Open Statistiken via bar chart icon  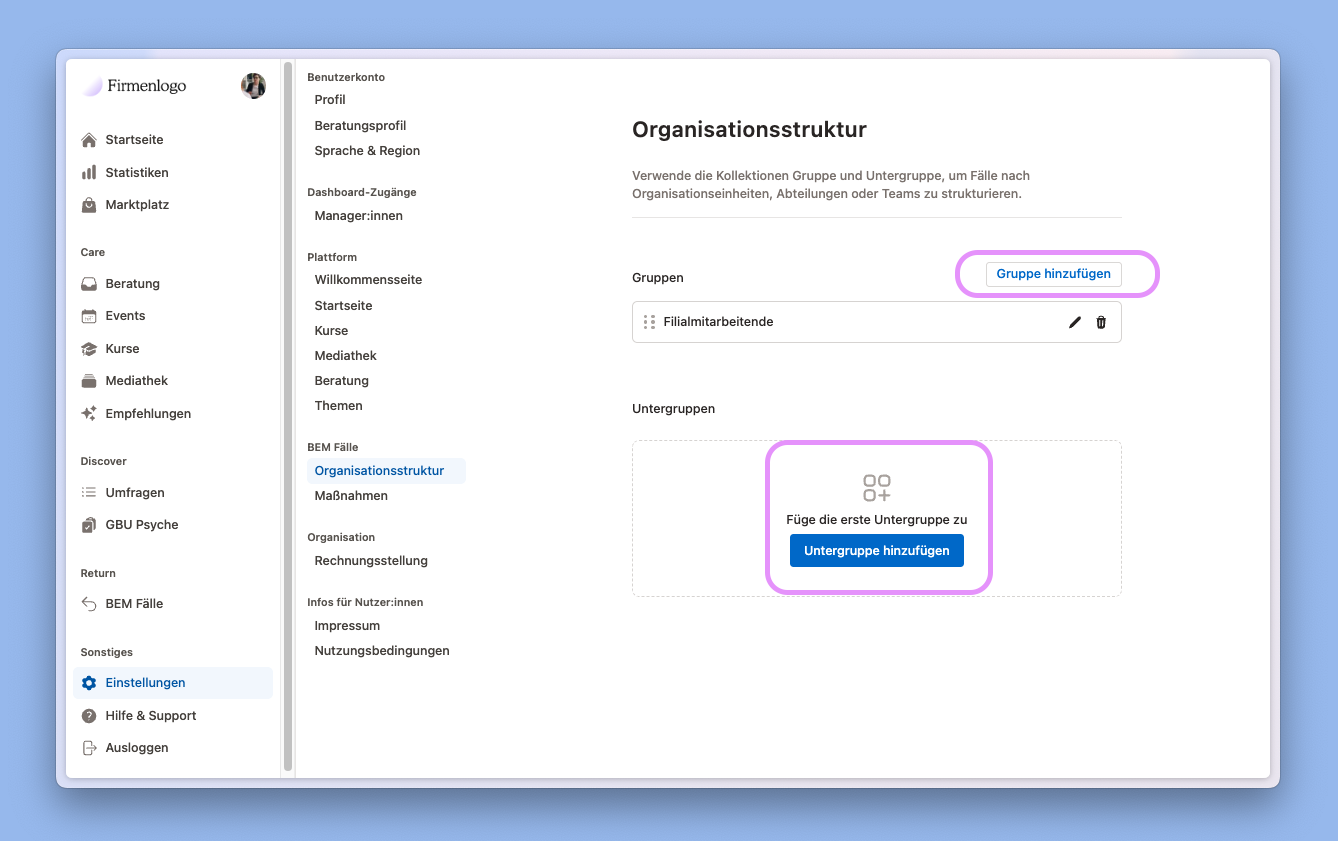(x=89, y=173)
